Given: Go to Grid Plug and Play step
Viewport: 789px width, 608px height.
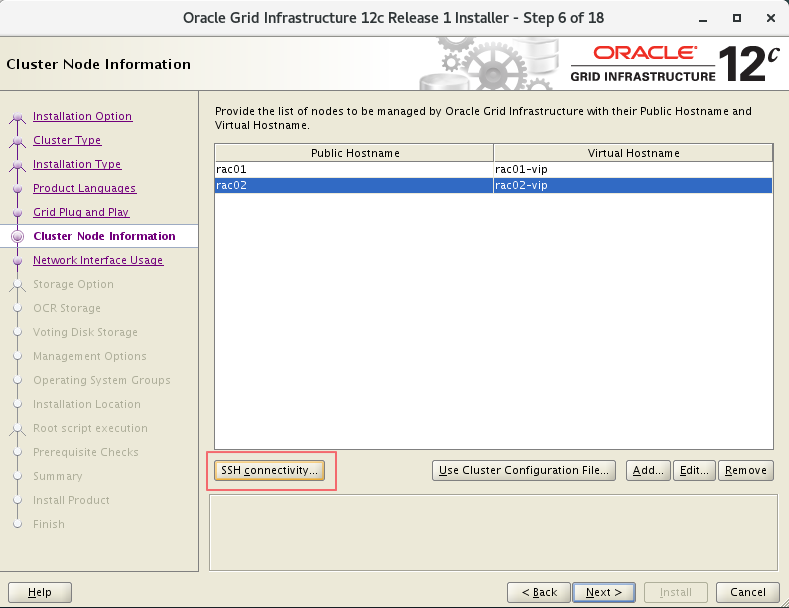Looking at the screenshot, I should (x=81, y=212).
